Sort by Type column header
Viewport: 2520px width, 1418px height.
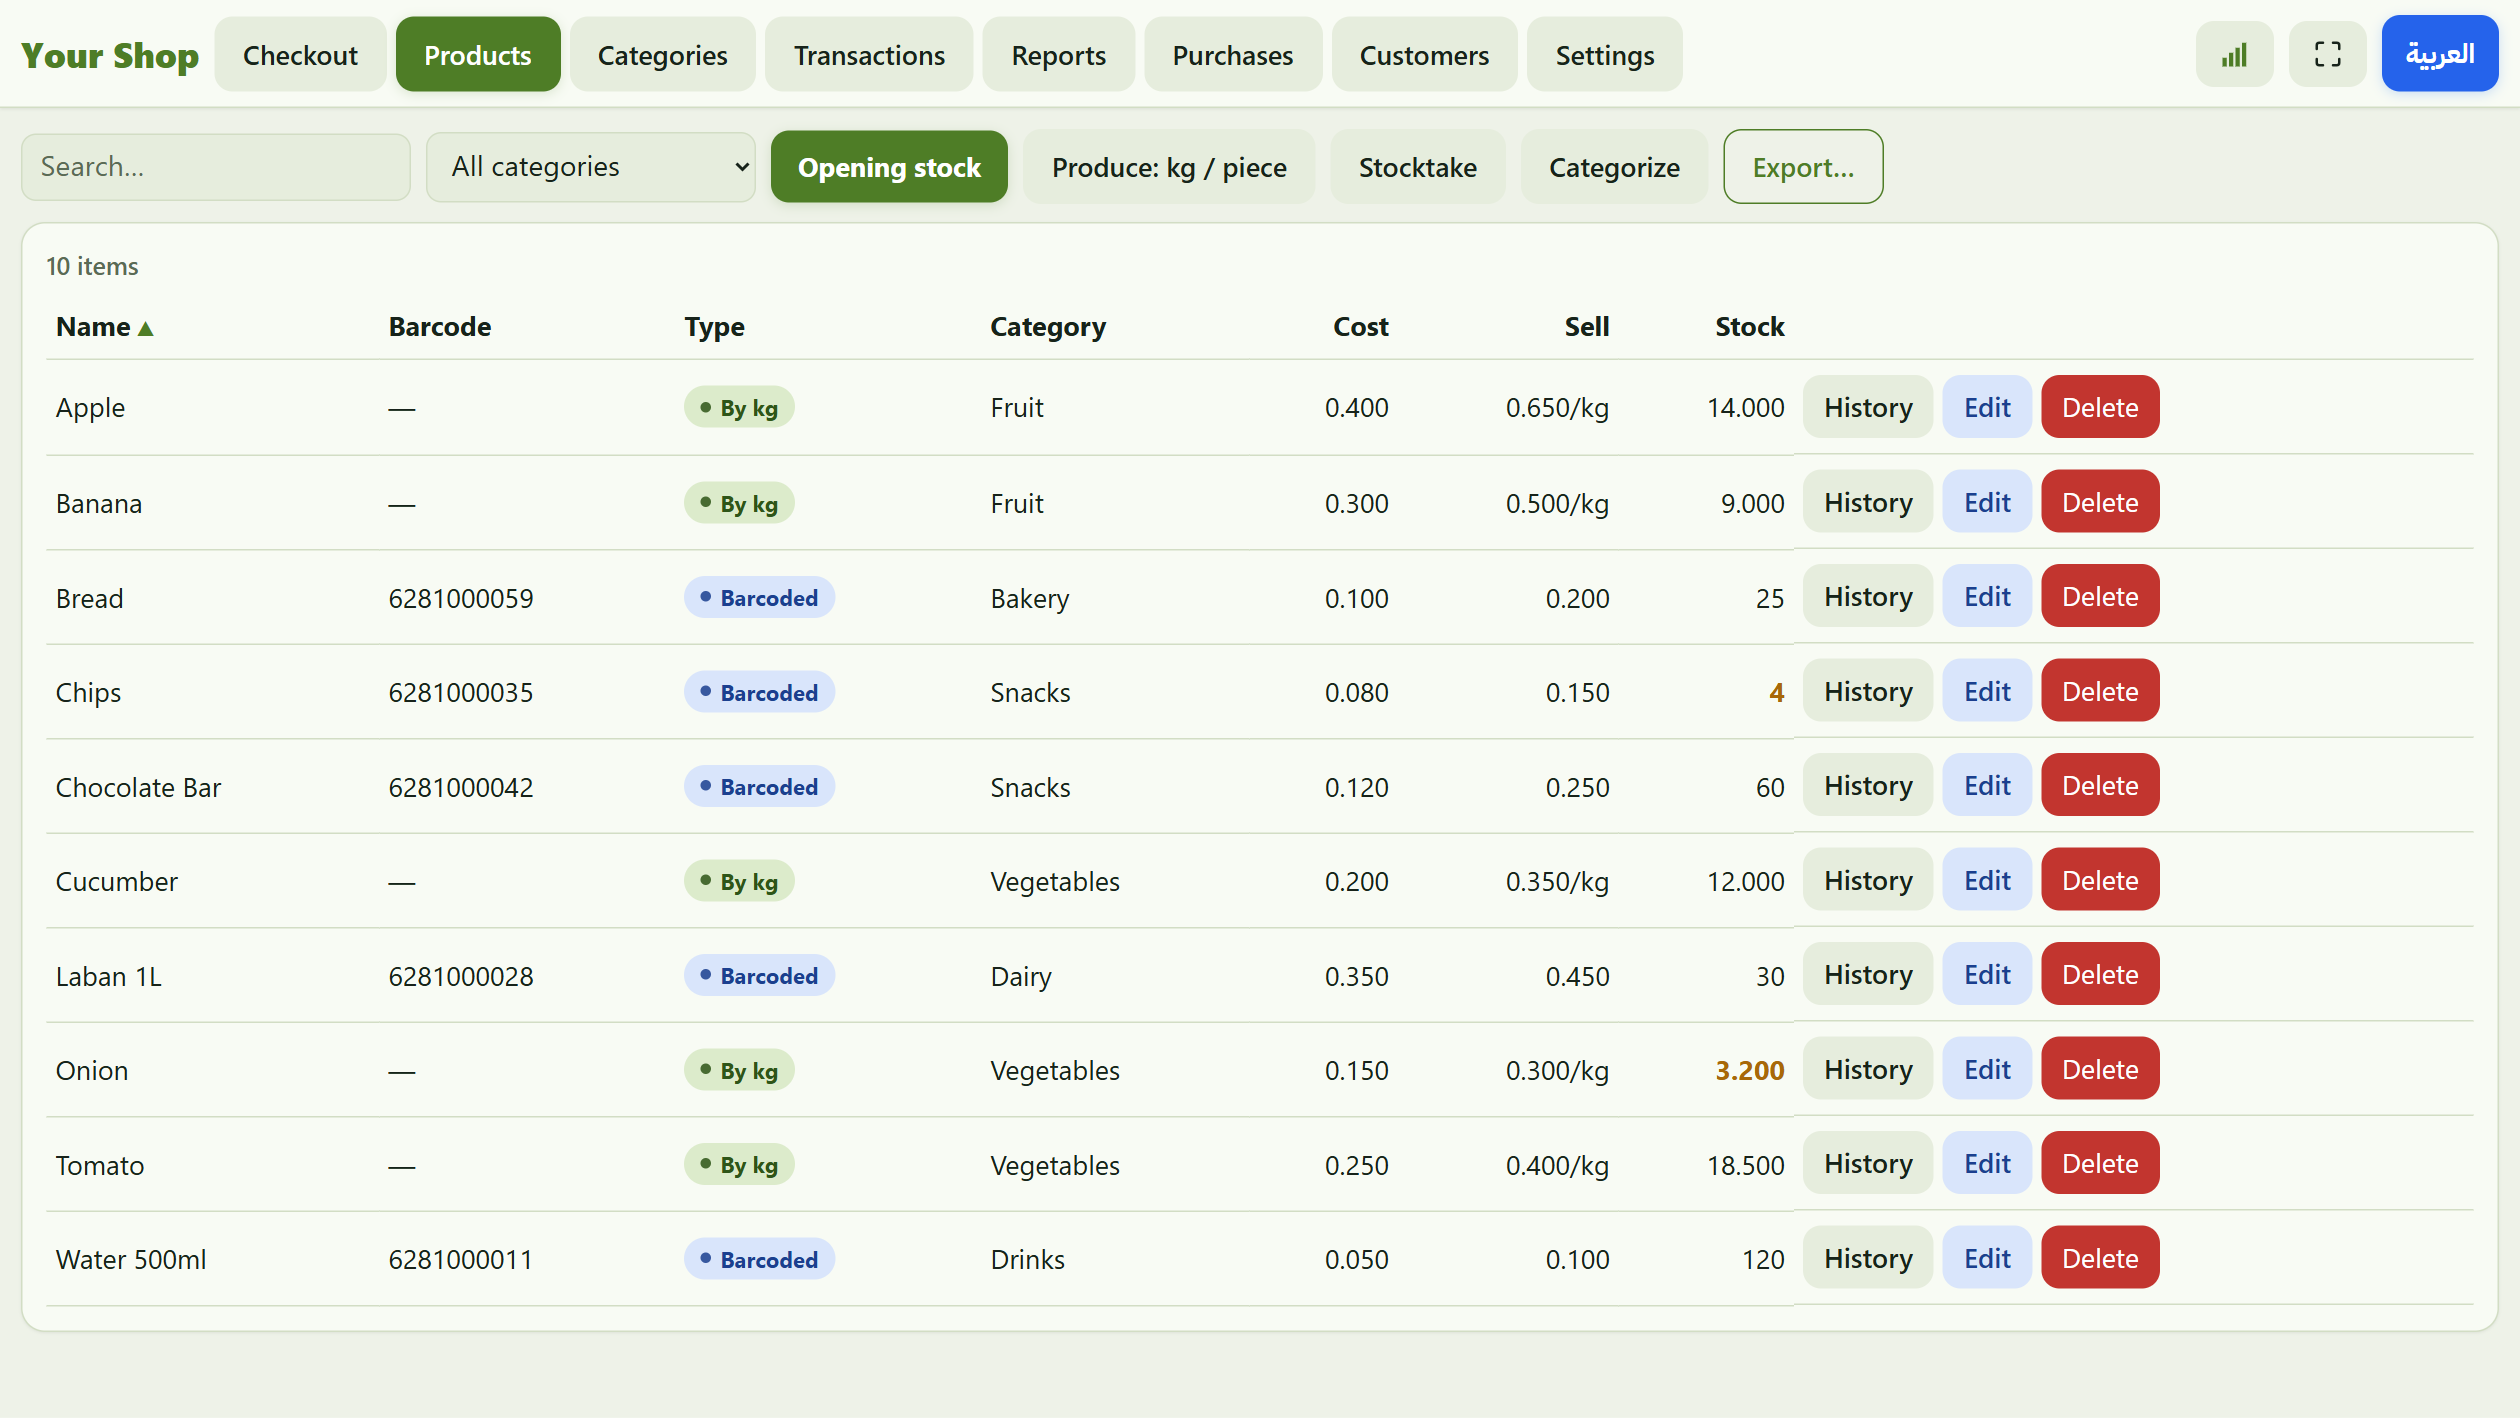[714, 327]
